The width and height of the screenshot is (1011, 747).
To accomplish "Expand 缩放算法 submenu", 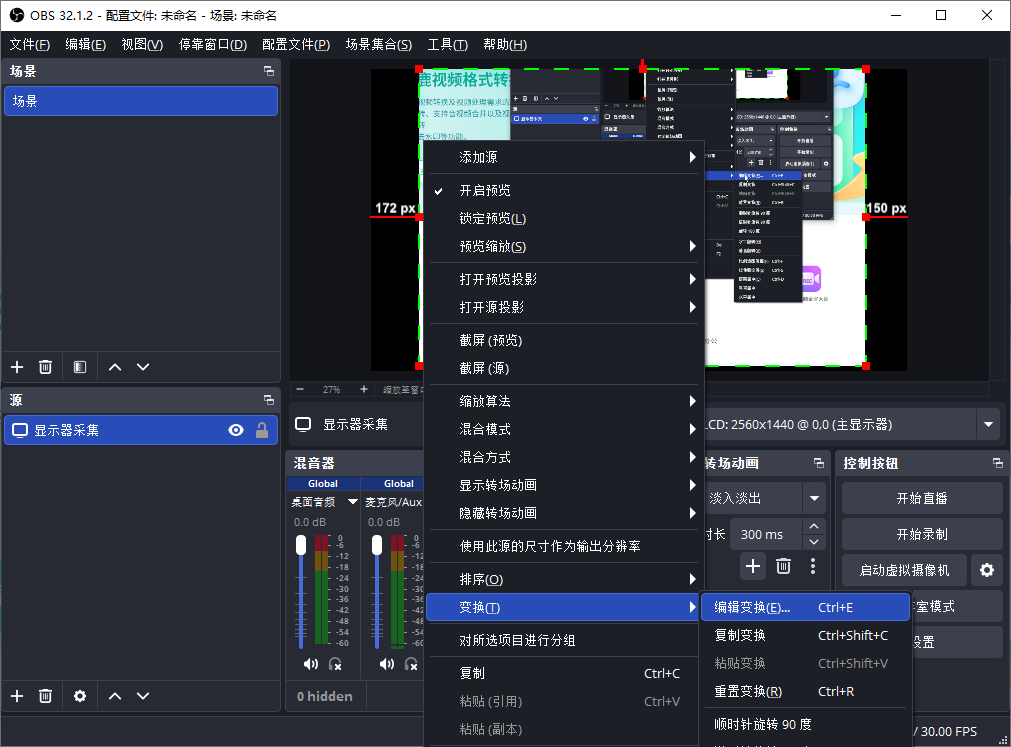I will point(564,401).
